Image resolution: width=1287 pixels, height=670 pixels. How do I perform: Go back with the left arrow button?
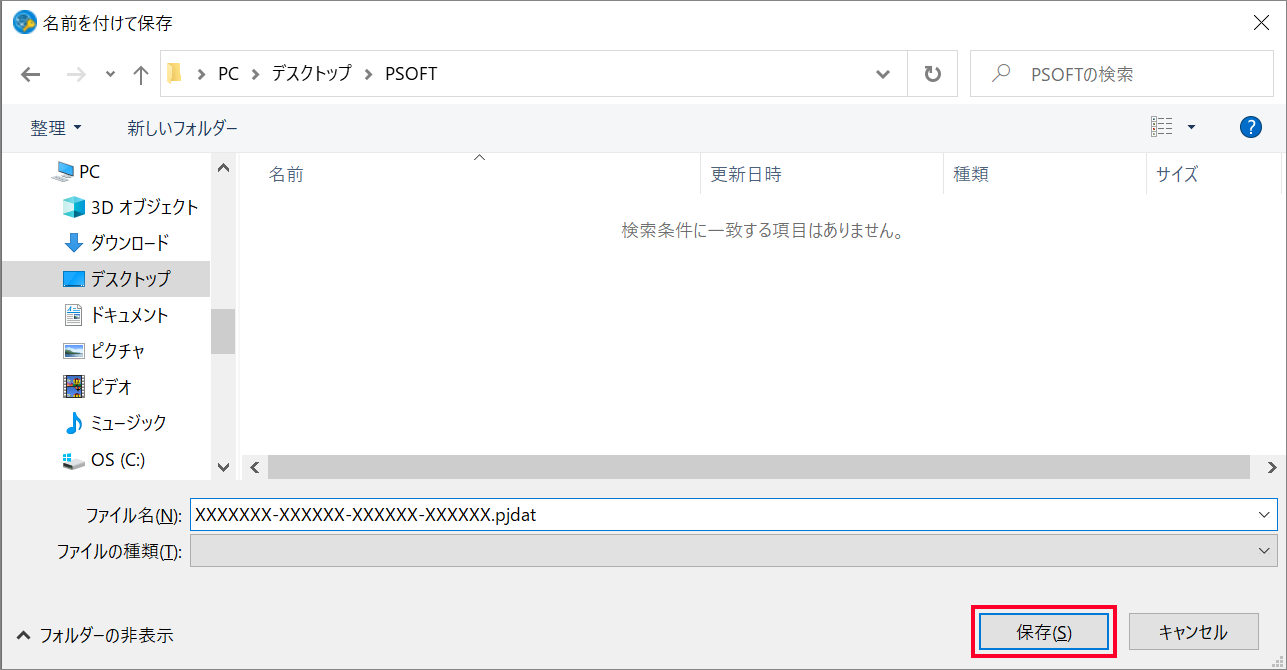(31, 74)
